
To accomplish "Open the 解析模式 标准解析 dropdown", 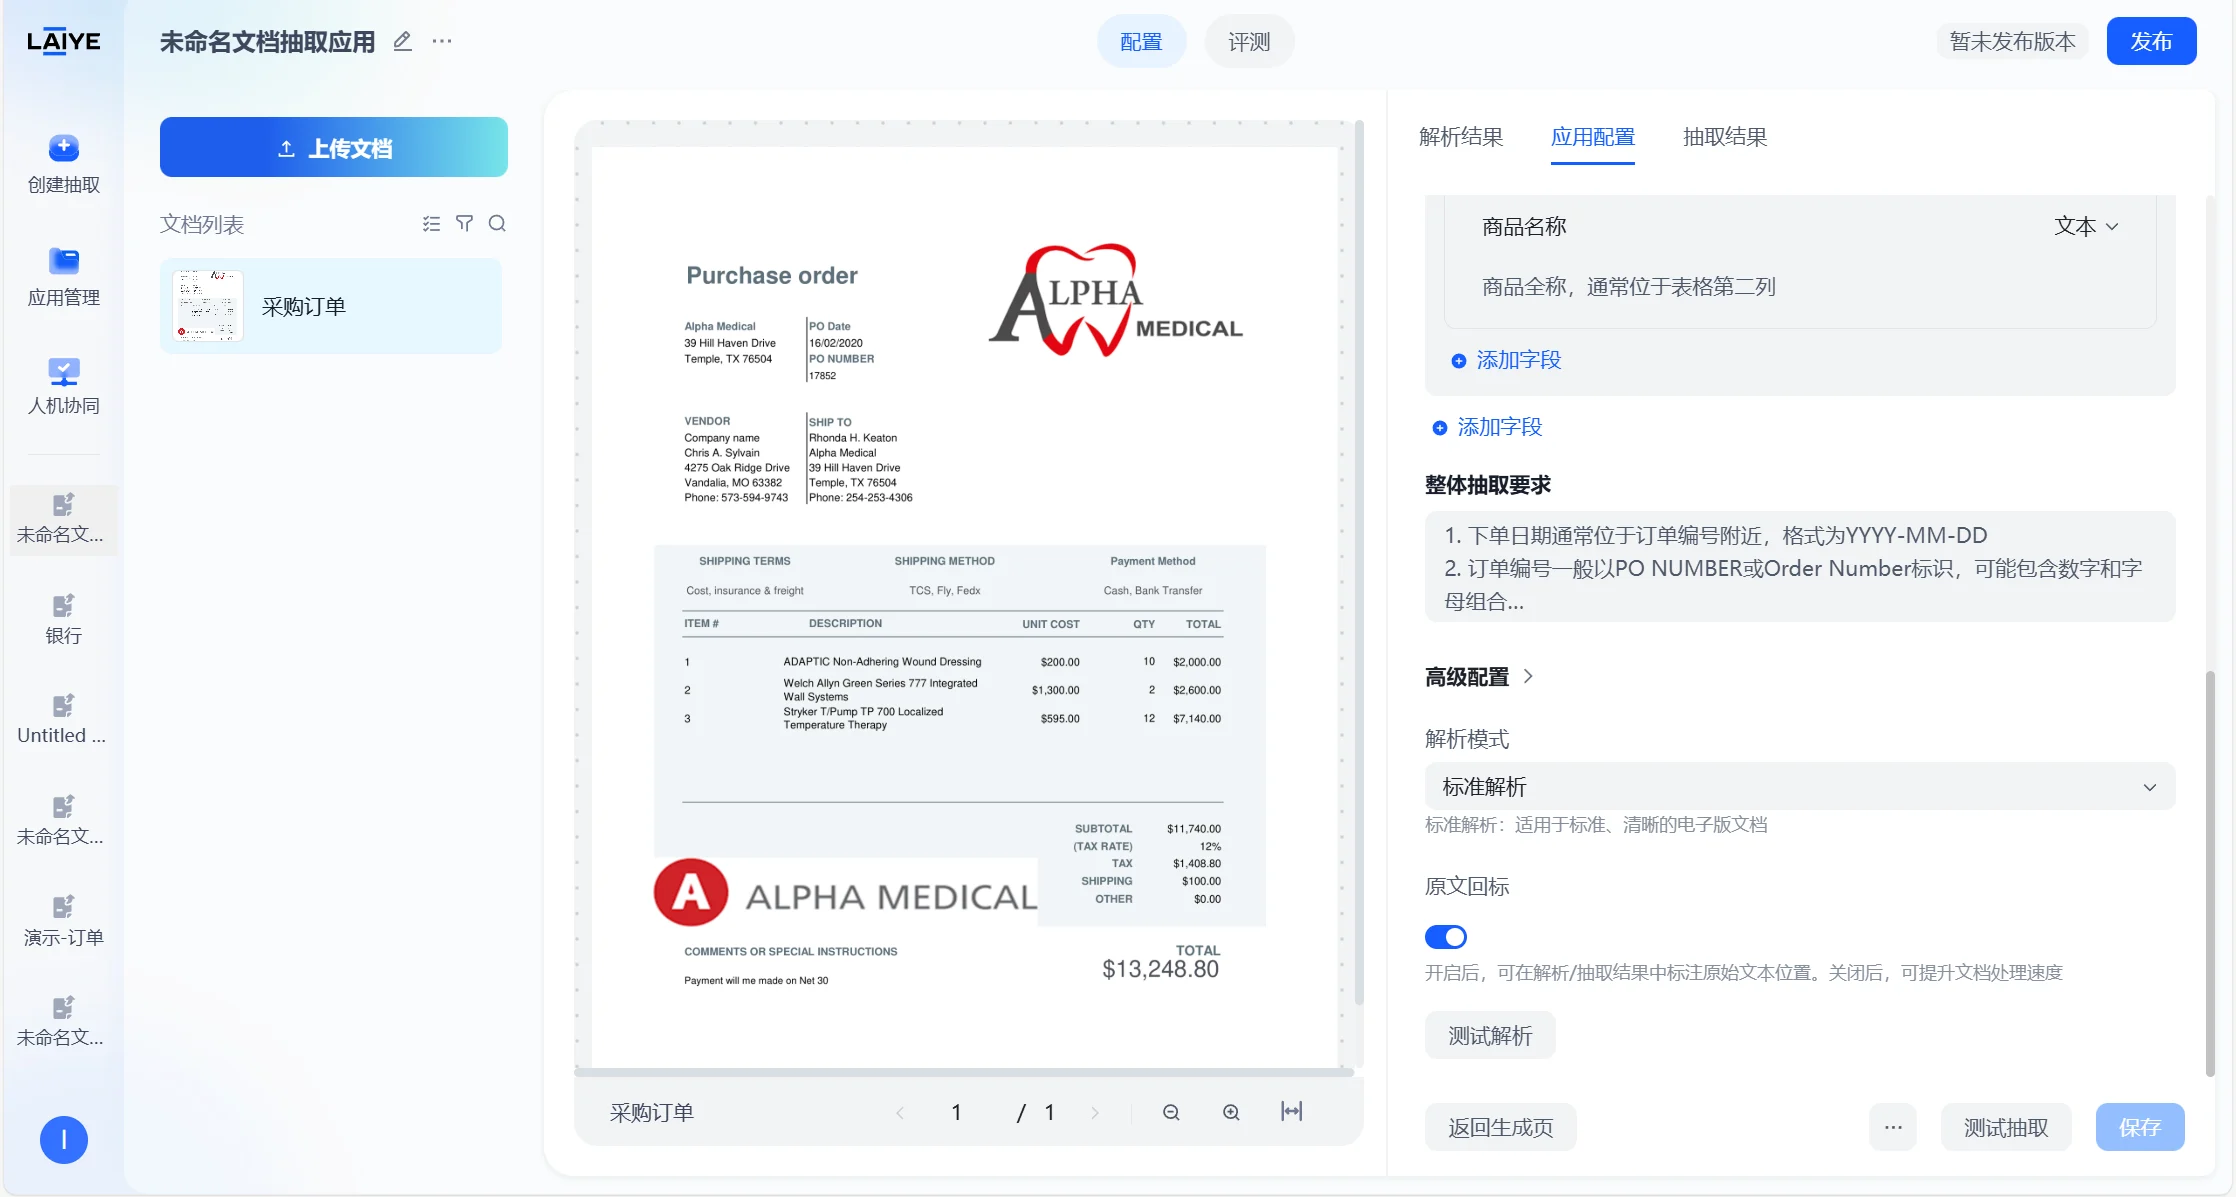I will pyautogui.click(x=1800, y=787).
